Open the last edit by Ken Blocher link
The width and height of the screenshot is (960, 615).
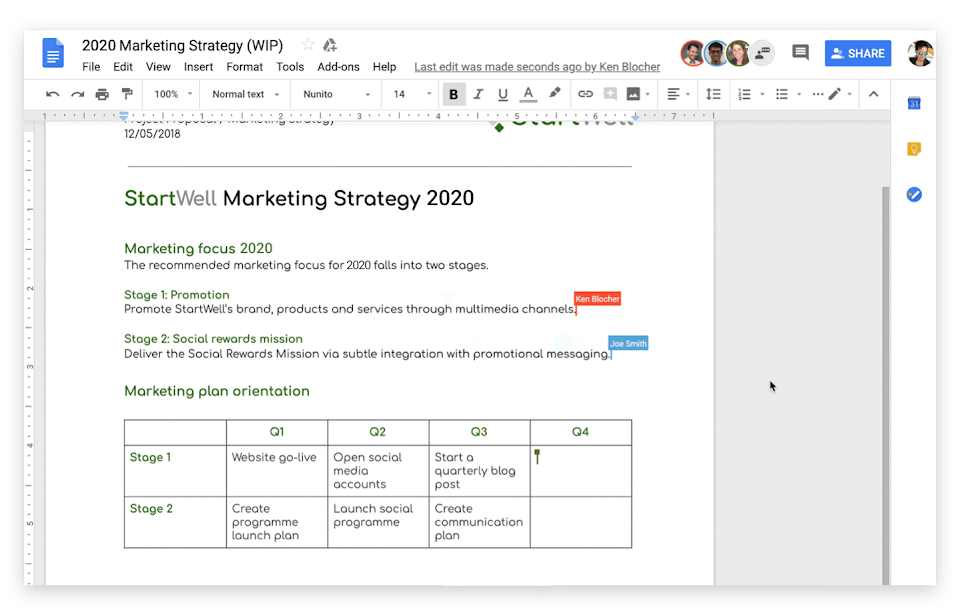tap(537, 67)
